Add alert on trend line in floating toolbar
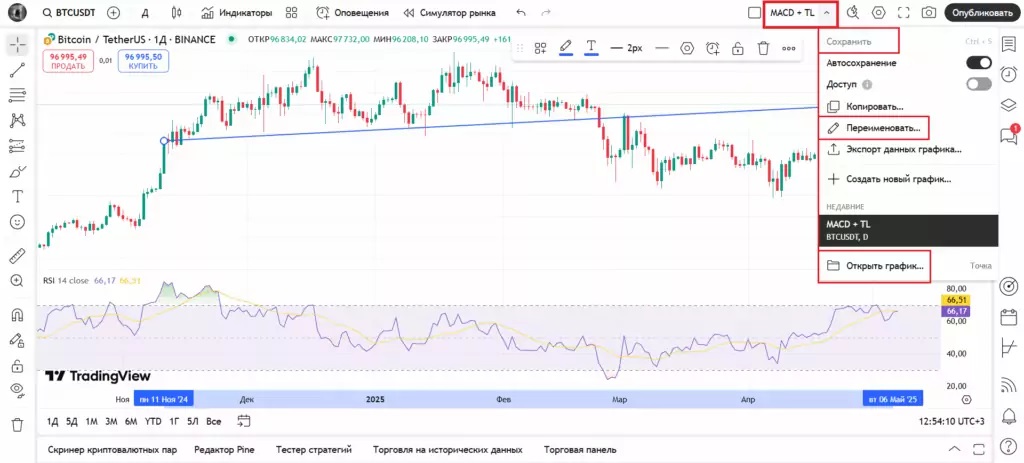Image resolution: width=1024 pixels, height=463 pixels. pos(712,48)
